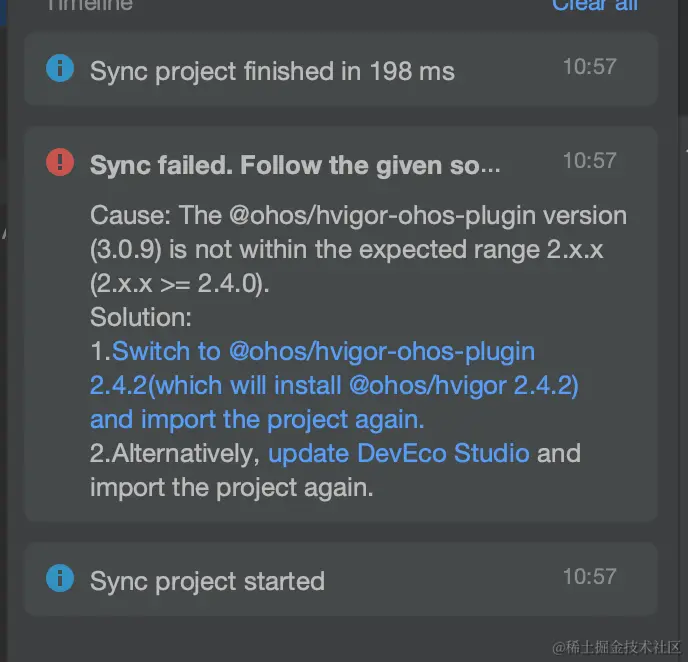Clear all notifications in the Timeline

pyautogui.click(x=594, y=5)
